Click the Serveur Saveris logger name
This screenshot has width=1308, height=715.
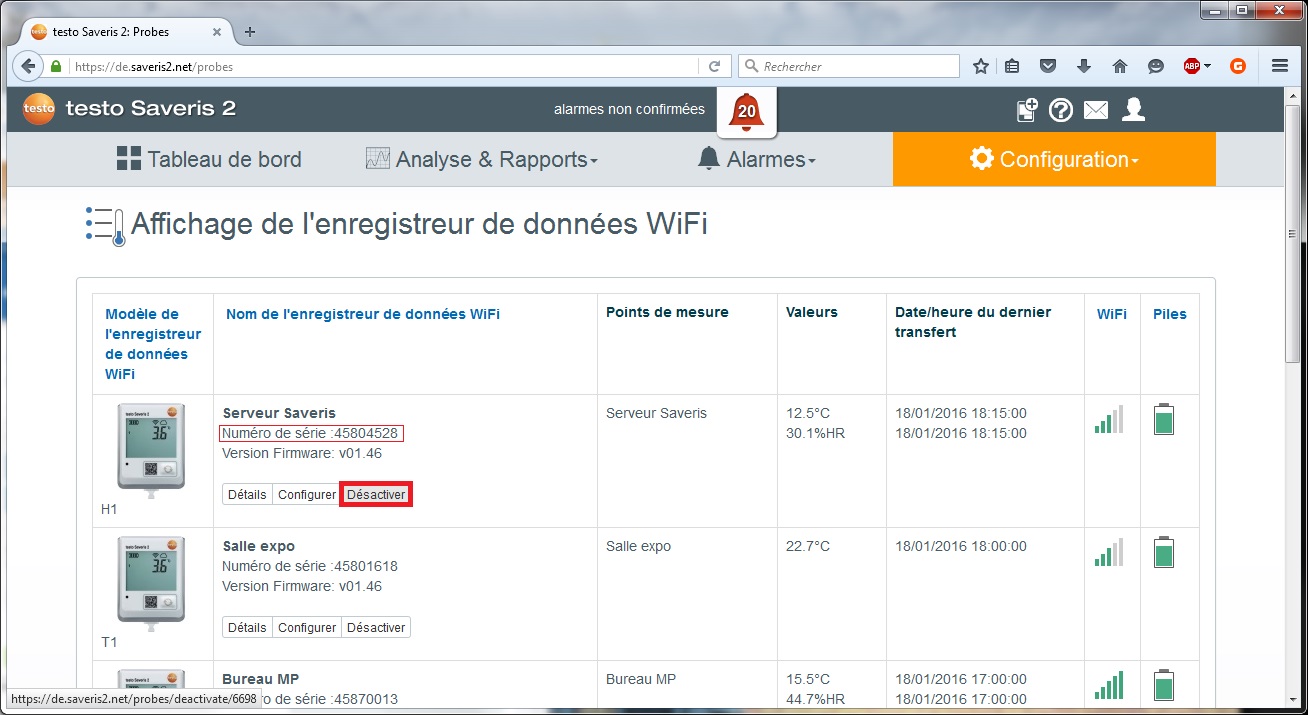(x=279, y=413)
